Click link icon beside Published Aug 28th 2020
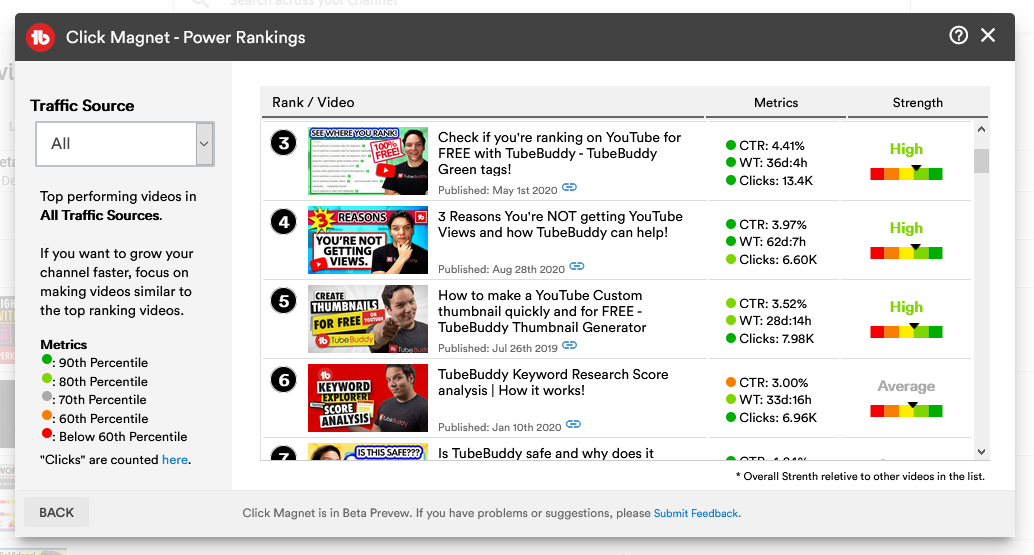This screenshot has height=555, width=1034. pos(577,266)
